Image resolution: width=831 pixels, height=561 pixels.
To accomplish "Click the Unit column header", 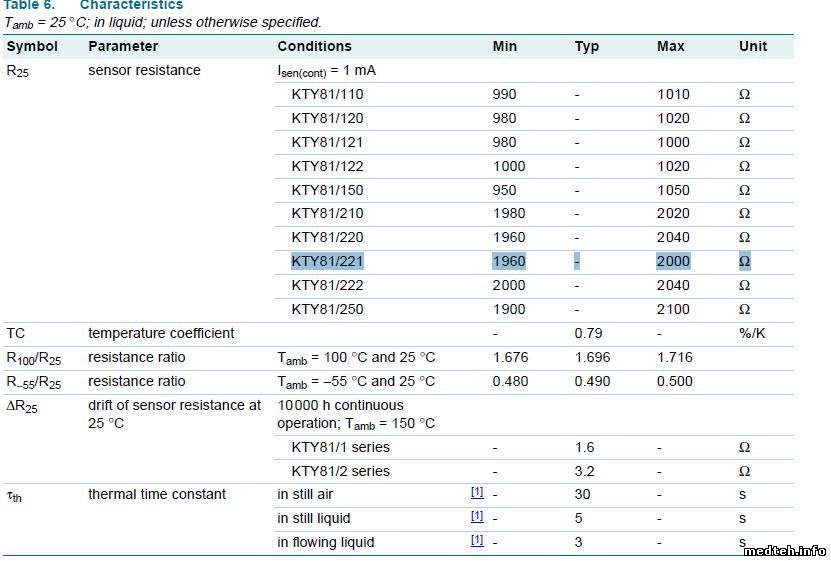I will point(753,46).
